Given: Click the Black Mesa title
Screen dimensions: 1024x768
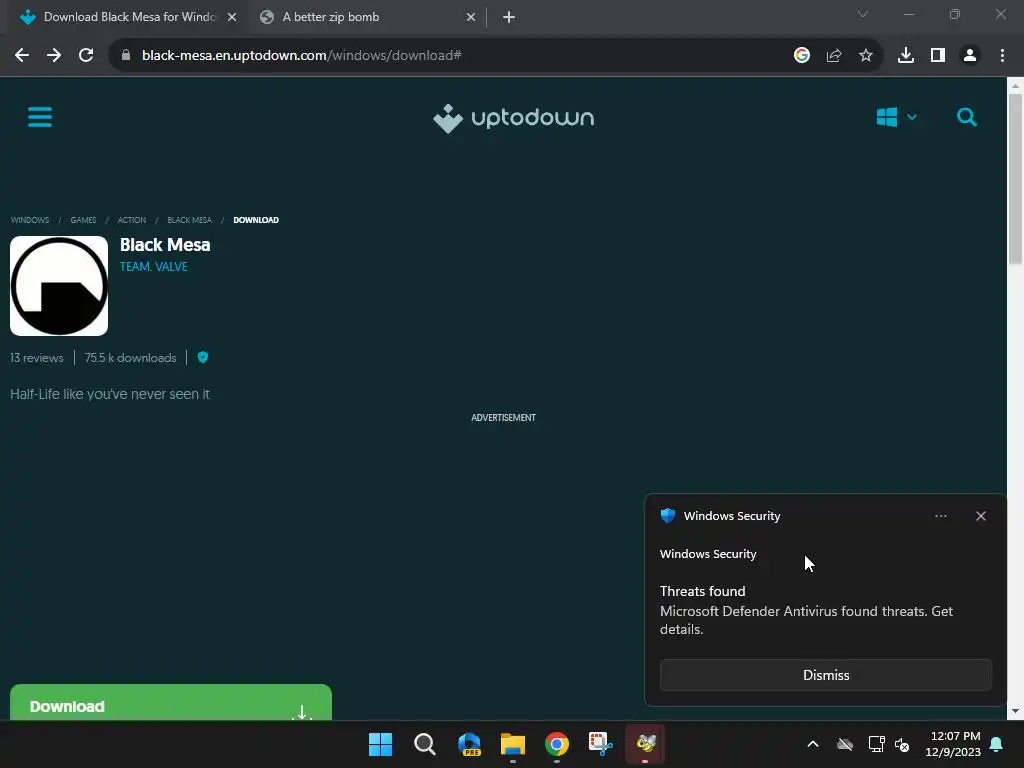Looking at the screenshot, I should (165, 245).
